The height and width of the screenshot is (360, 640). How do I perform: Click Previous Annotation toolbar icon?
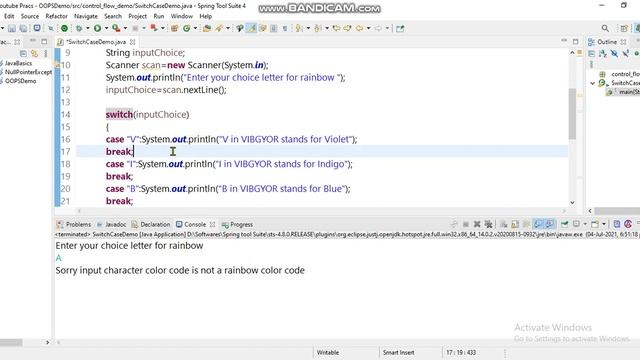point(317,28)
